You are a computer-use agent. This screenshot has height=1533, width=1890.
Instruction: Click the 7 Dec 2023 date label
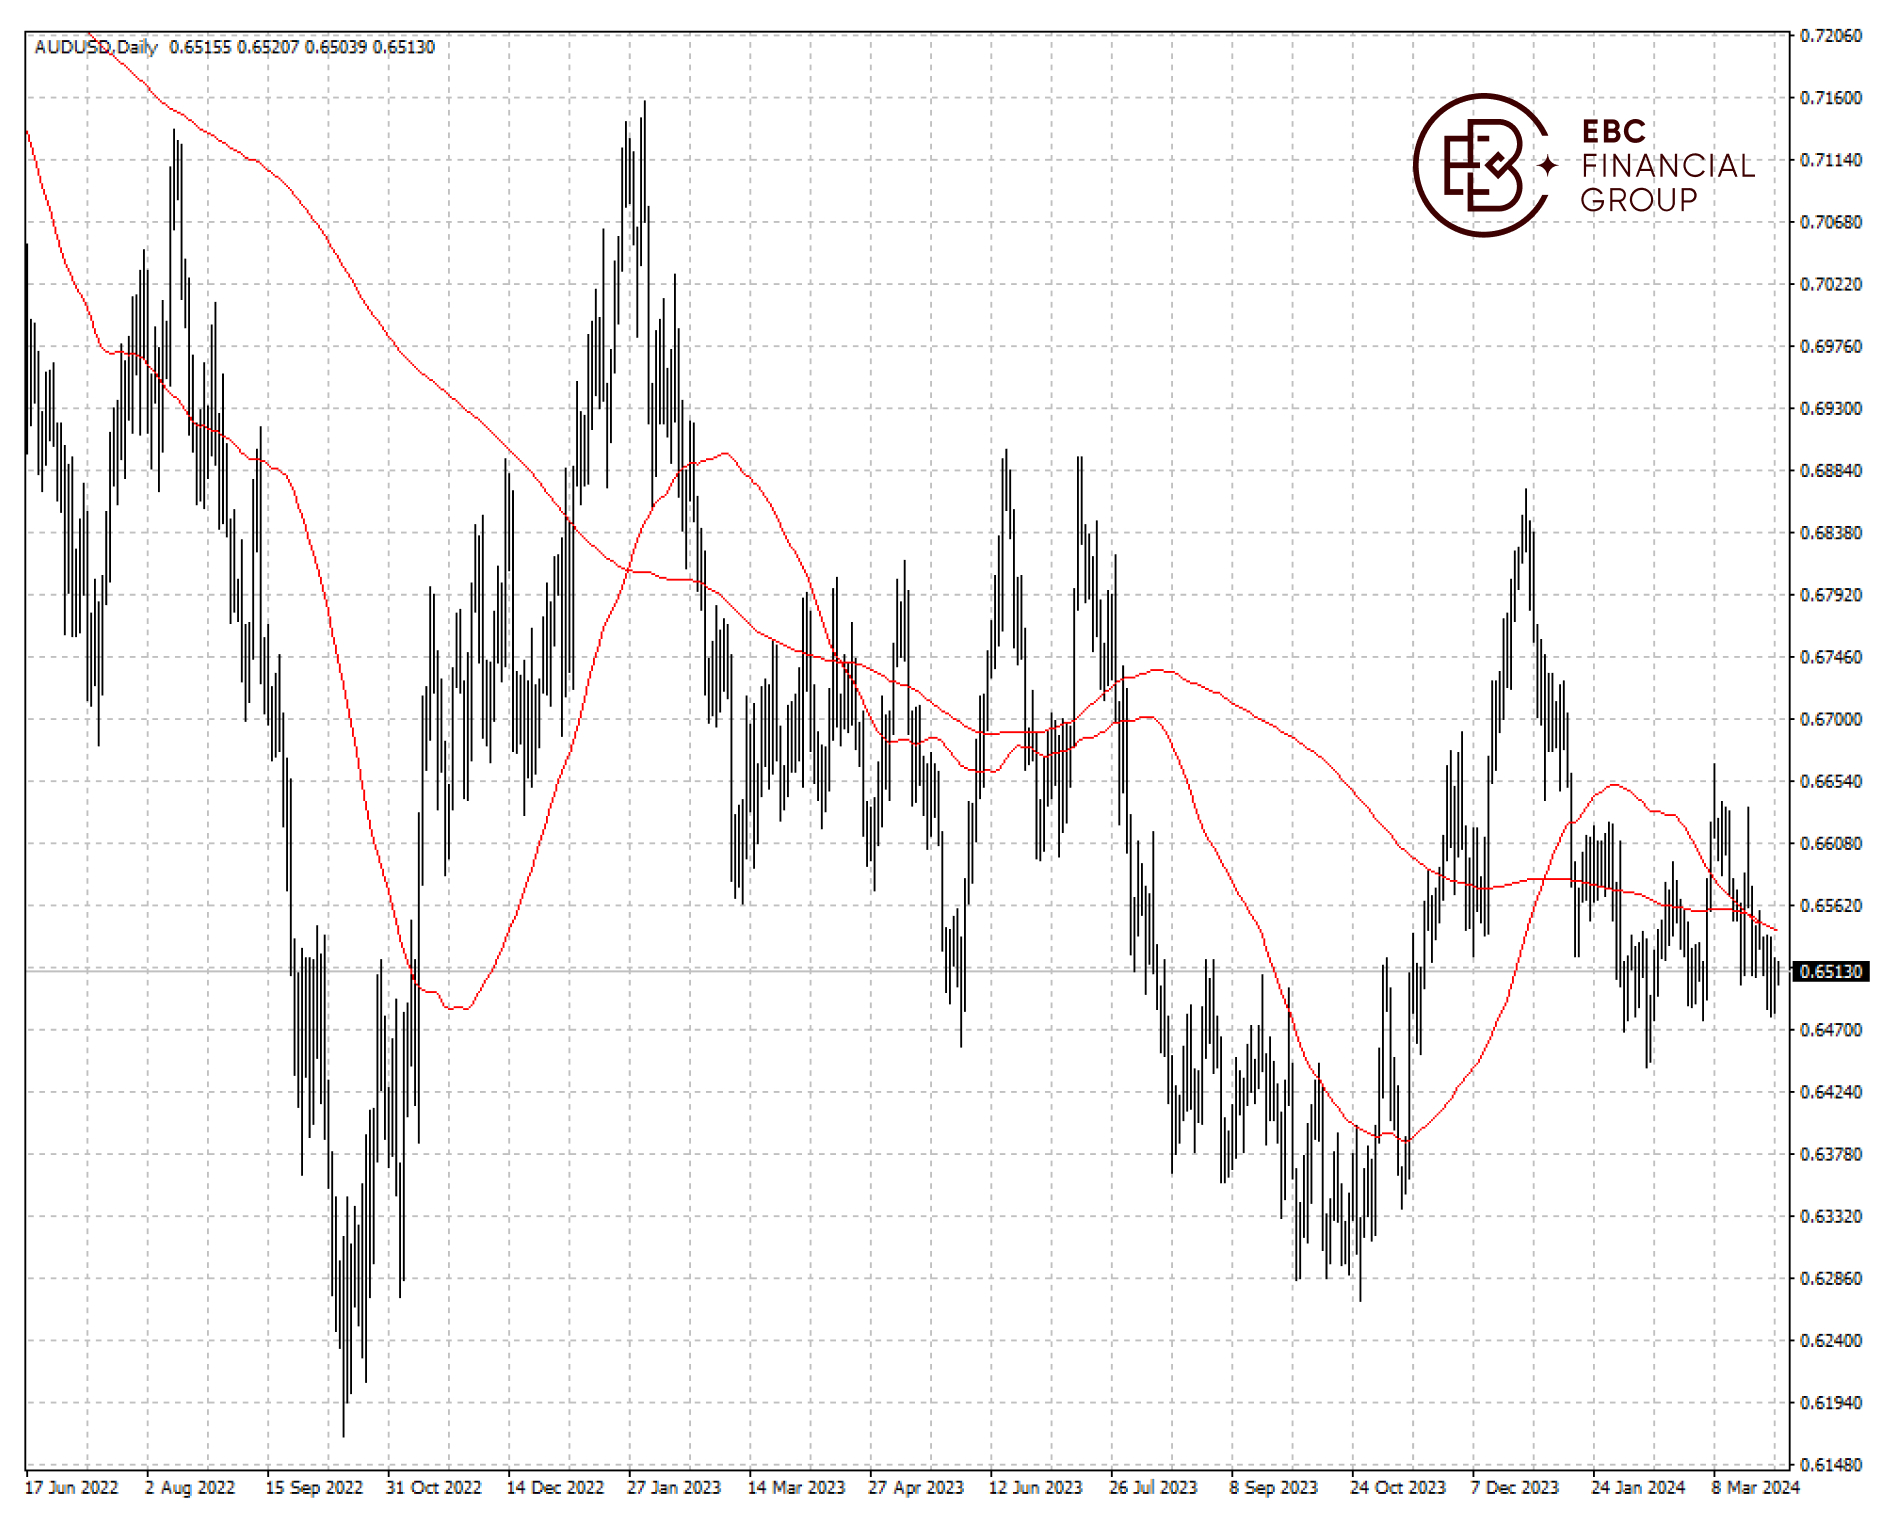[x=1515, y=1488]
